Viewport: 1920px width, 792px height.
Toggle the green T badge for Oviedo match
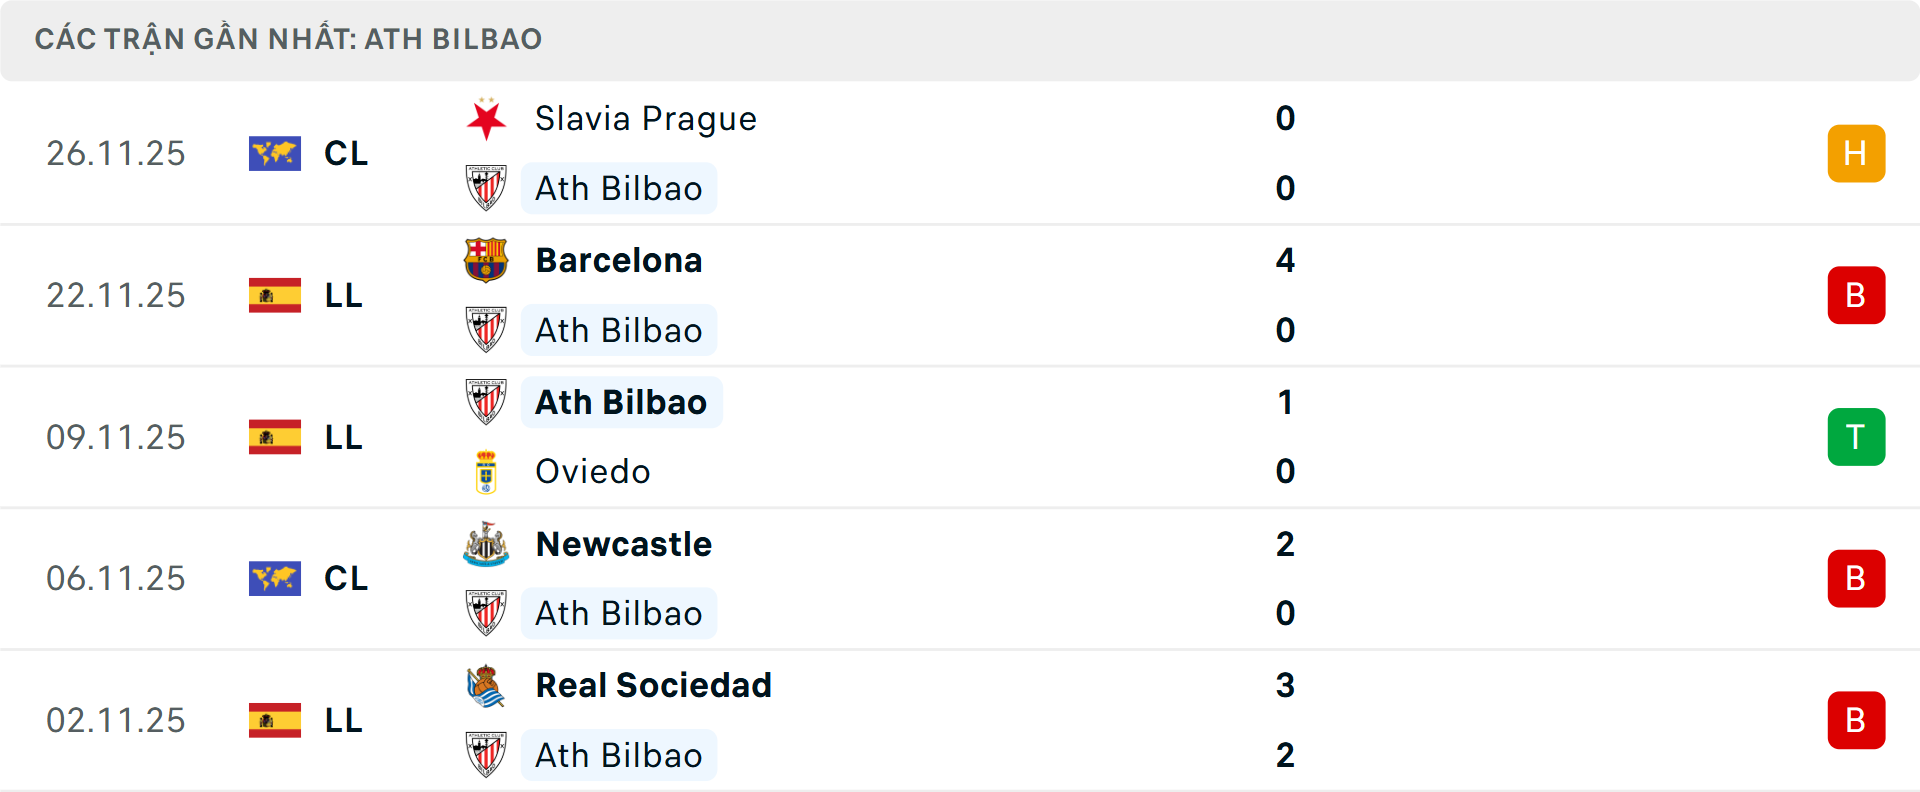(1857, 437)
